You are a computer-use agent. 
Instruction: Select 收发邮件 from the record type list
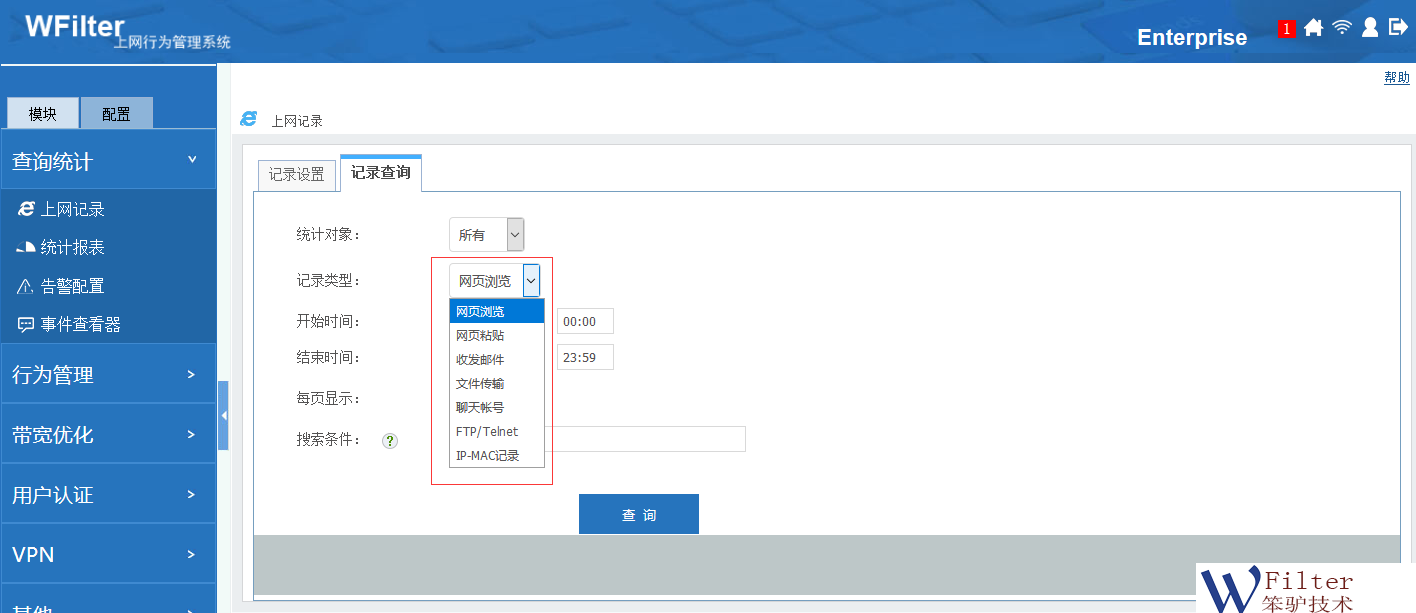[480, 360]
